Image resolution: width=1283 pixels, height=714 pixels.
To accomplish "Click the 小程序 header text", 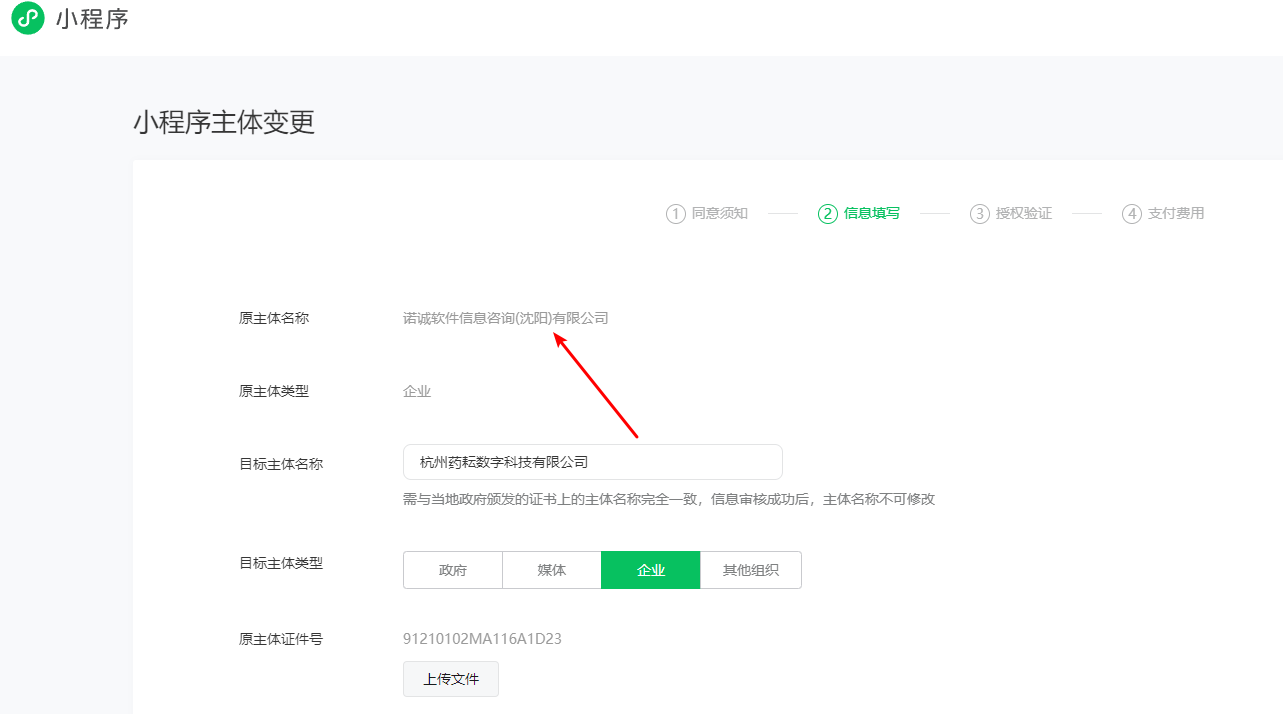I will click(92, 18).
